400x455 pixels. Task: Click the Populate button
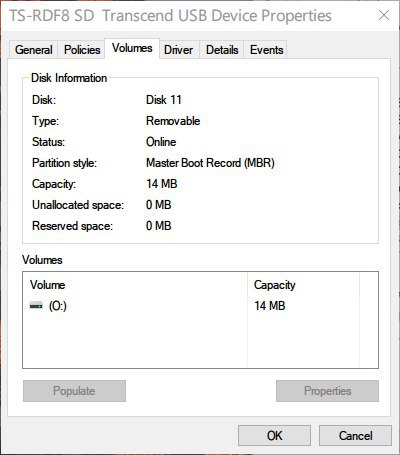pos(74,391)
